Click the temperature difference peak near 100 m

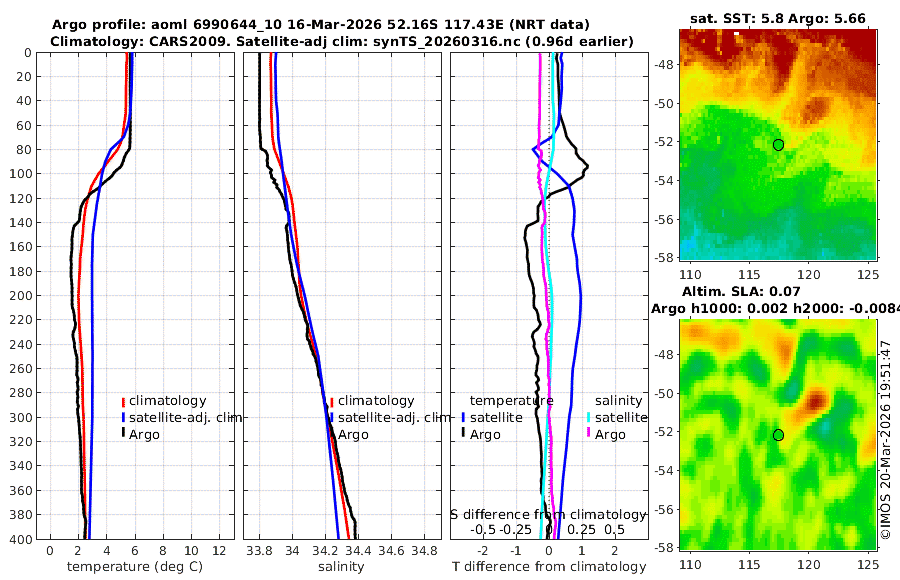[587, 167]
